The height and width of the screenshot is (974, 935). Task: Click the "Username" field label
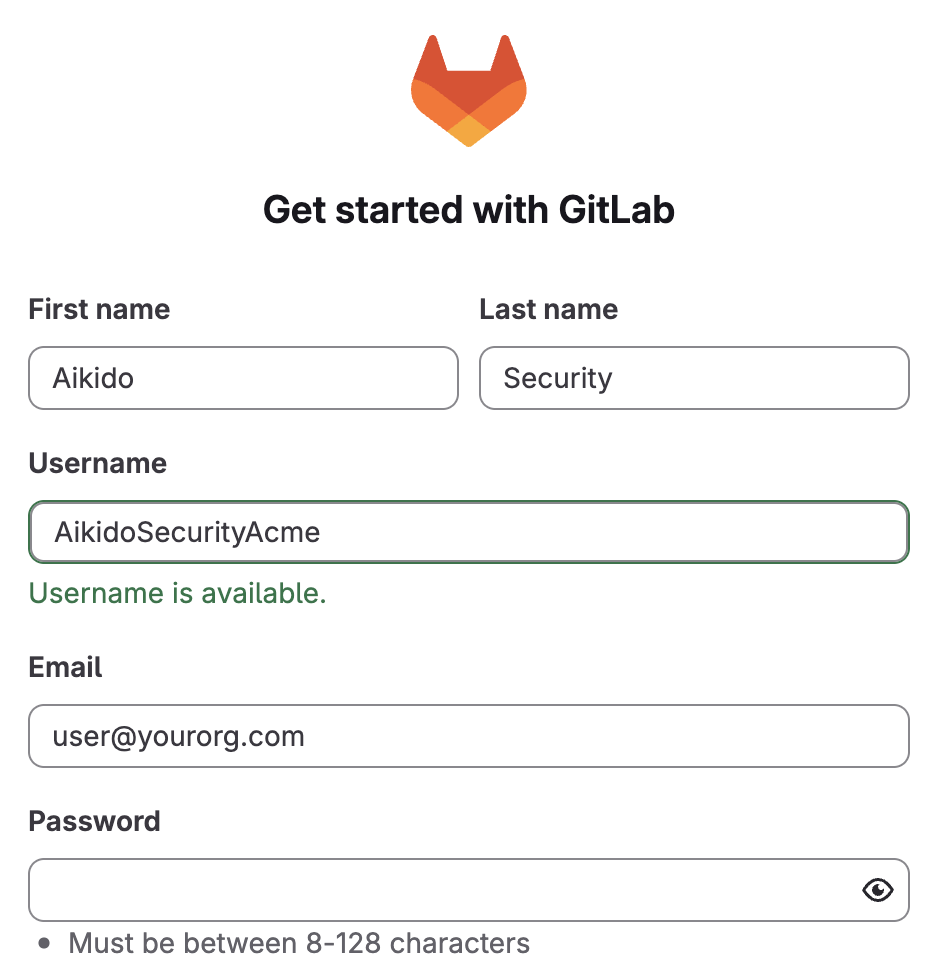click(x=98, y=464)
